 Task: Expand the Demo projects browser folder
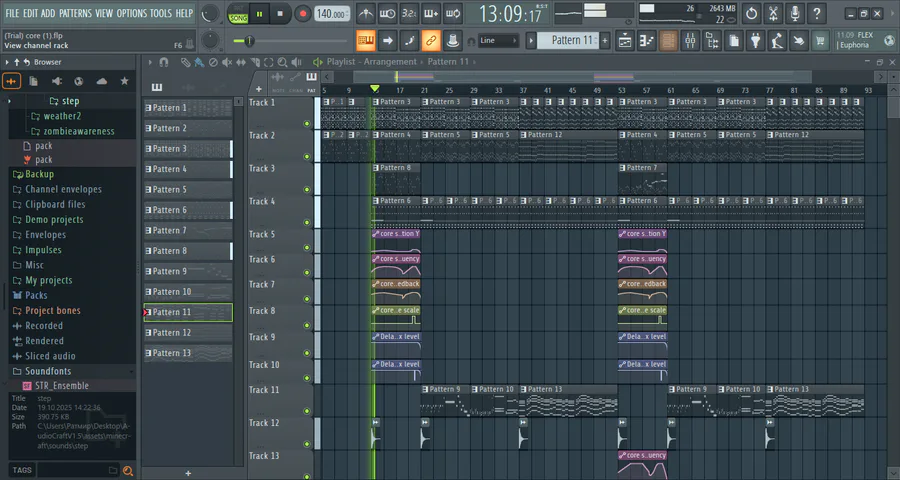54,219
